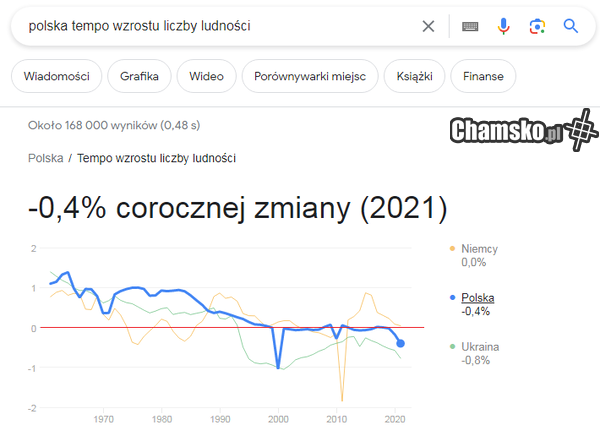Submit search with magnifying glass icon
Viewport: 600px width, 436px height.
pyautogui.click(x=571, y=26)
